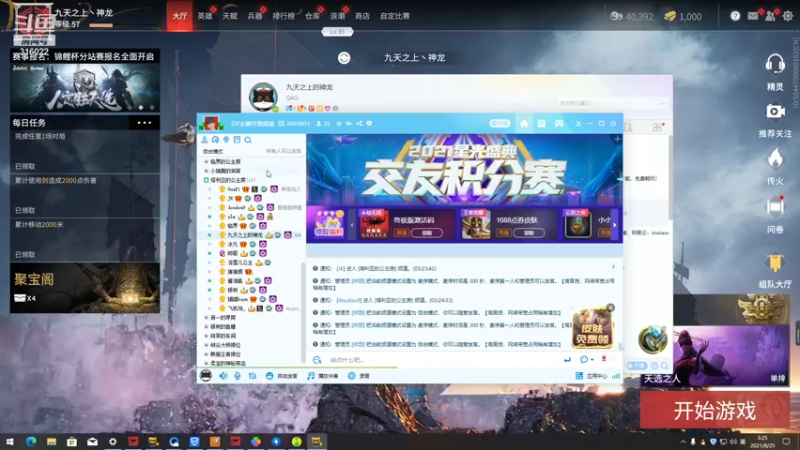800x450 pixels.
Task: Switch to the 兵器 tab
Action: [255, 16]
